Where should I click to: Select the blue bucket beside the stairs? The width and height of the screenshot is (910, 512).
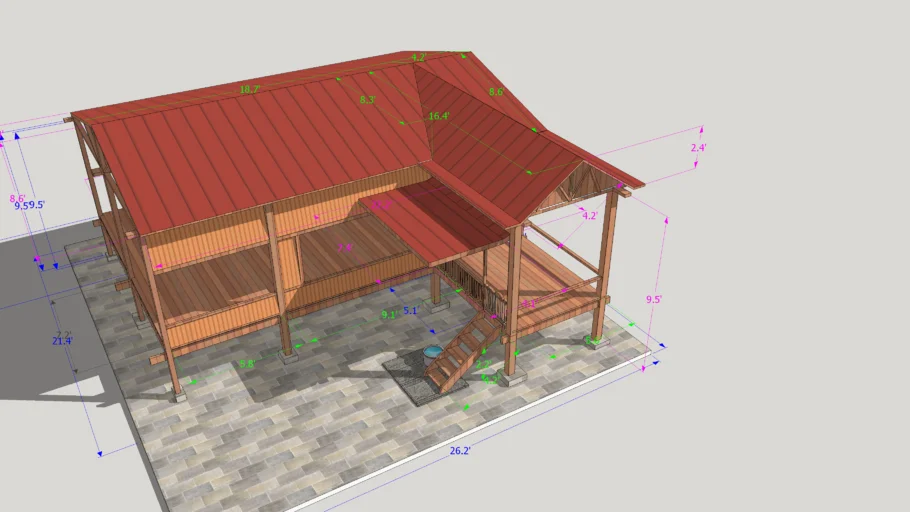[x=431, y=353]
